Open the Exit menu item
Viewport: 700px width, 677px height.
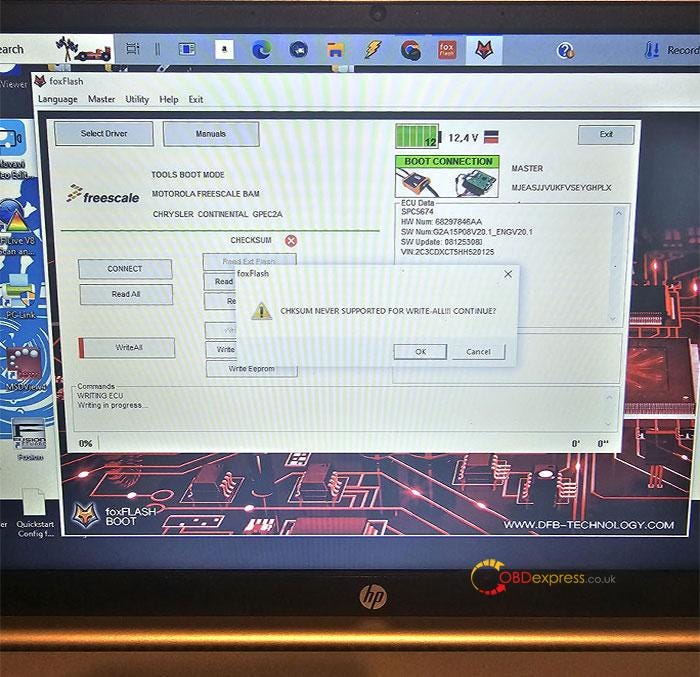click(x=196, y=99)
